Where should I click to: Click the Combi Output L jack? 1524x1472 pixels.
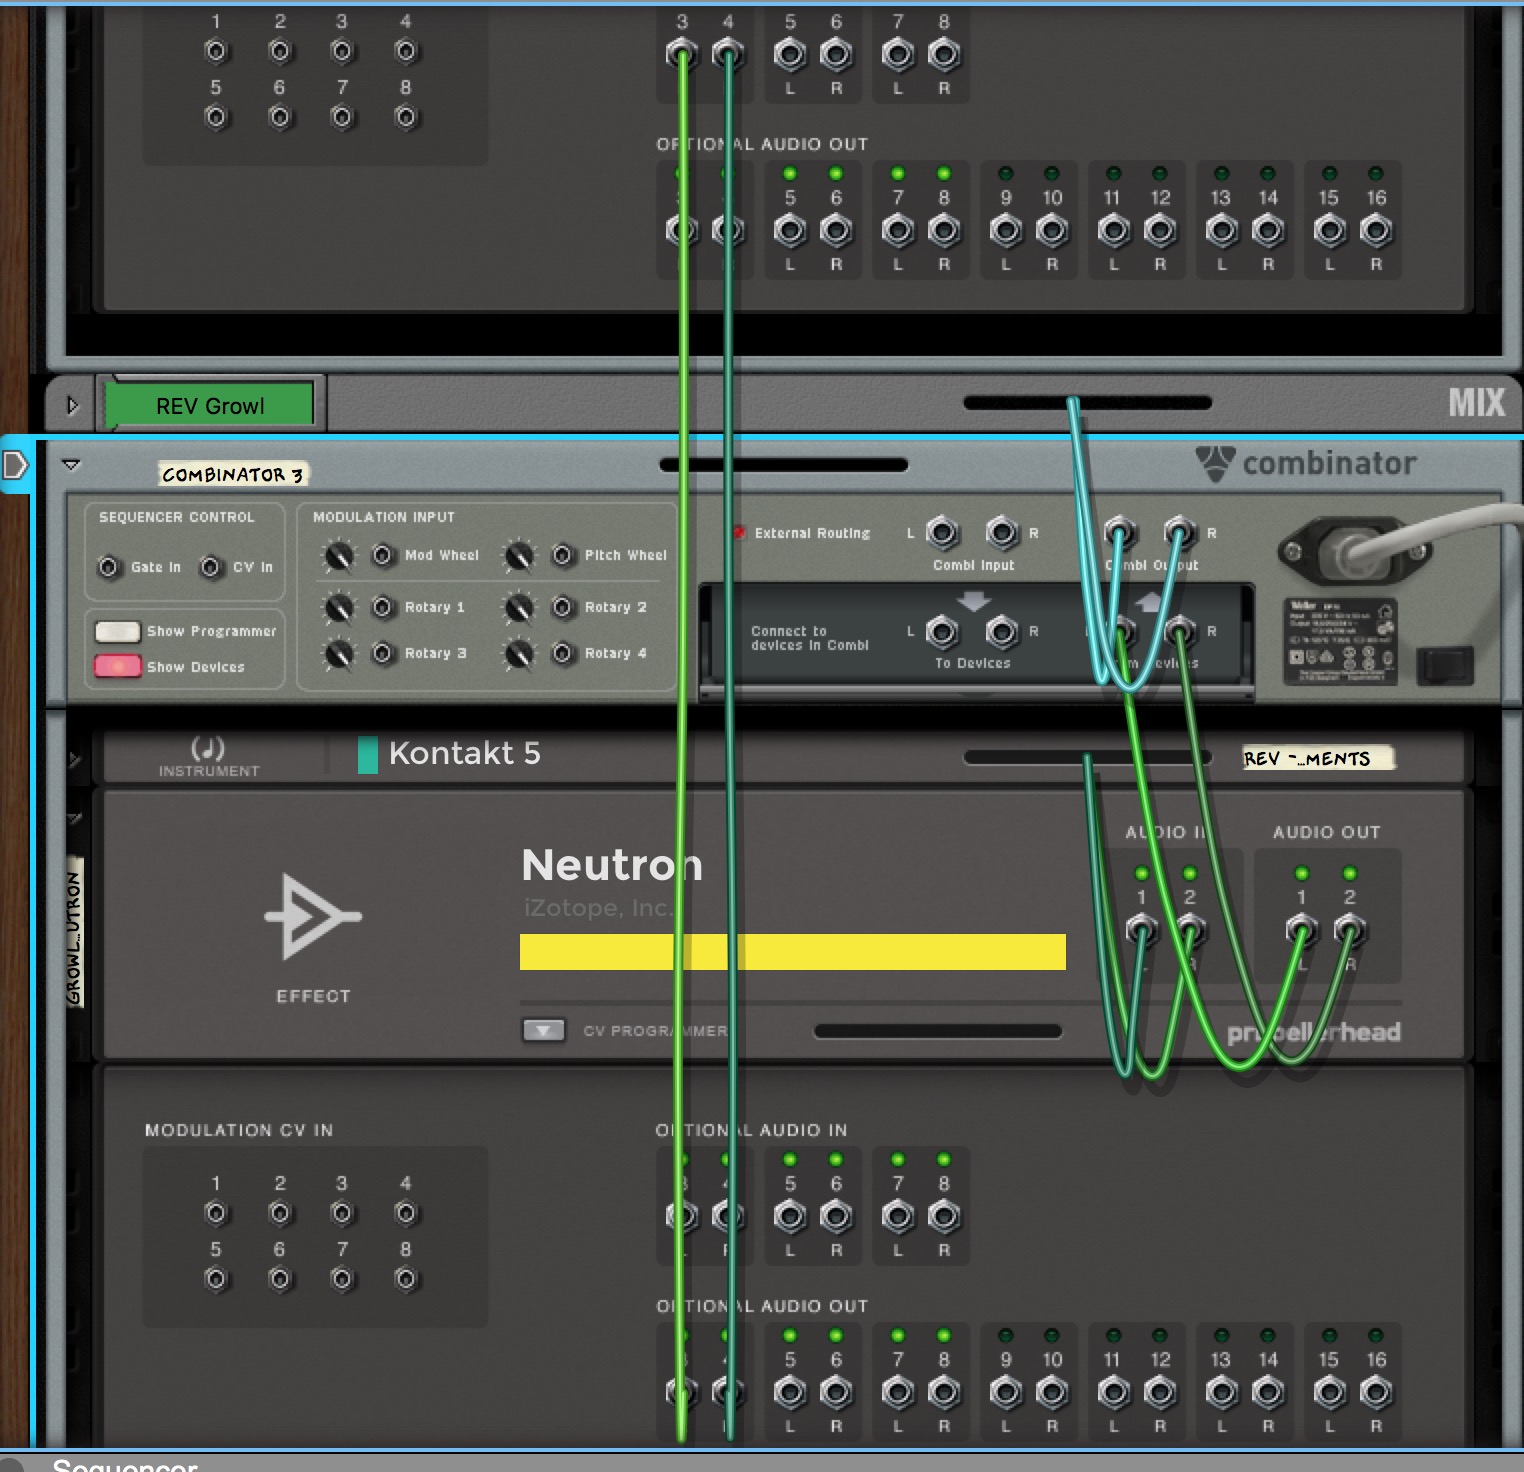pyautogui.click(x=1120, y=533)
